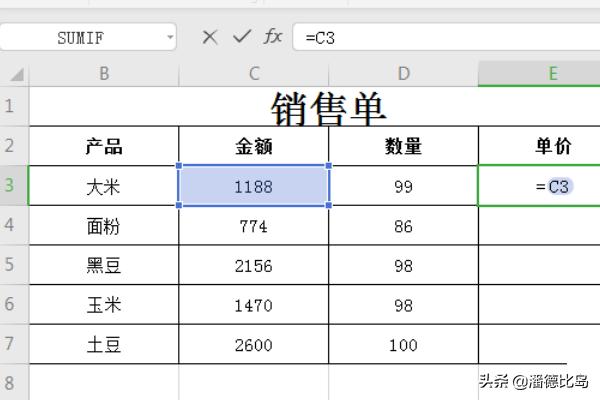Click the 土豆 product cell

(104, 344)
